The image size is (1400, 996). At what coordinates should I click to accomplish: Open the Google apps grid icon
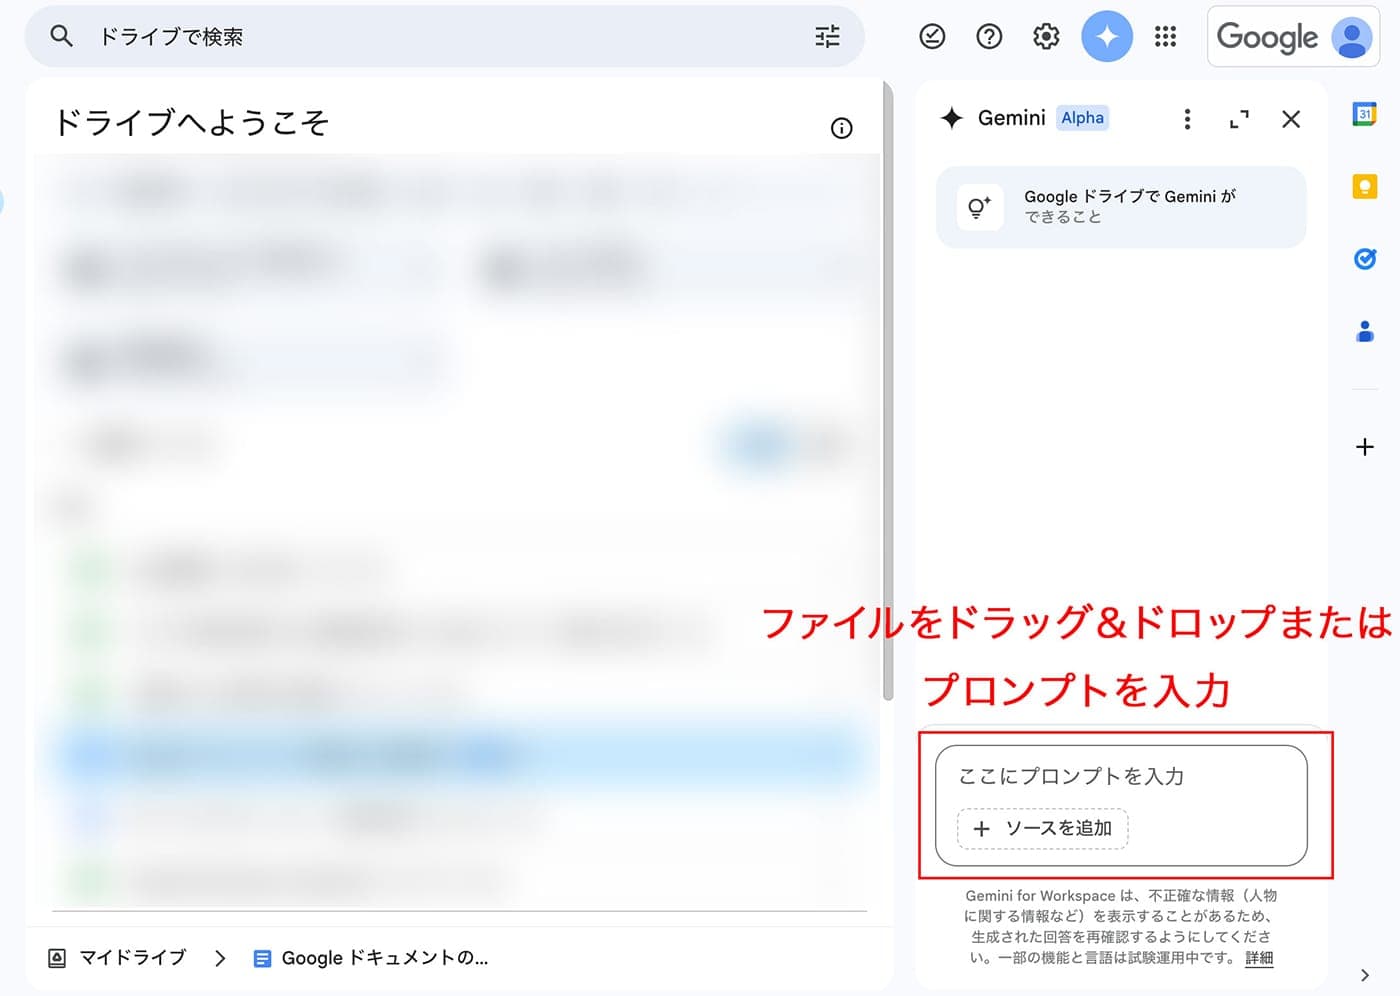coord(1165,37)
